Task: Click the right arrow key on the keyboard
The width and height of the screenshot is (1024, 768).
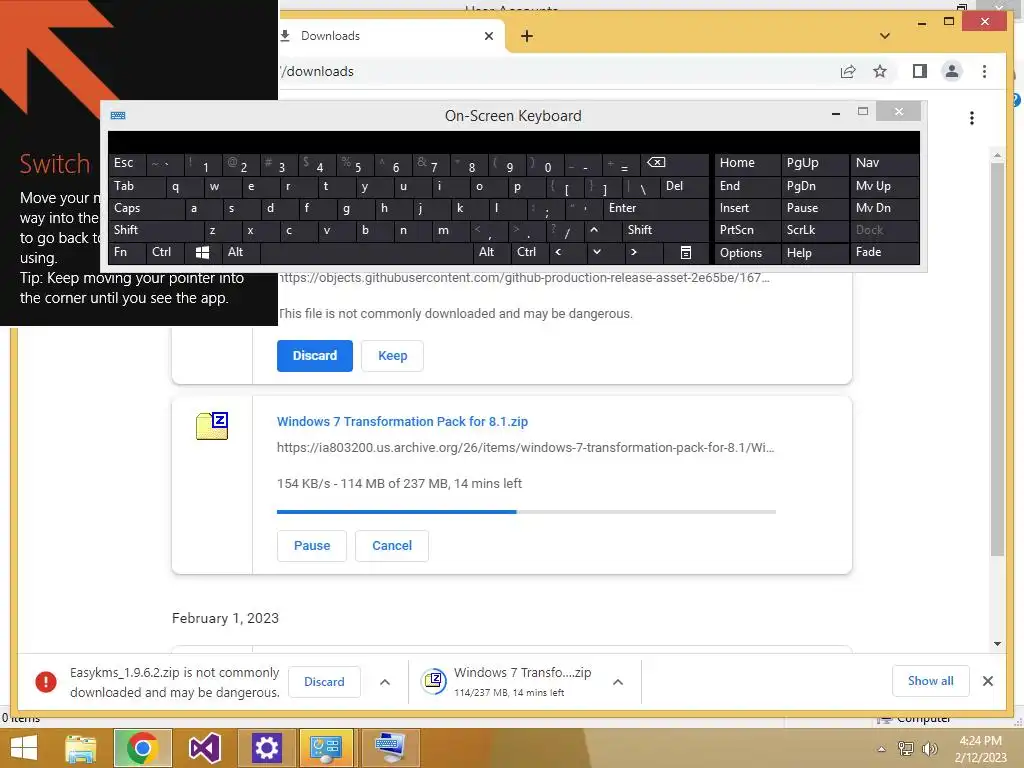Action: pyautogui.click(x=633, y=252)
